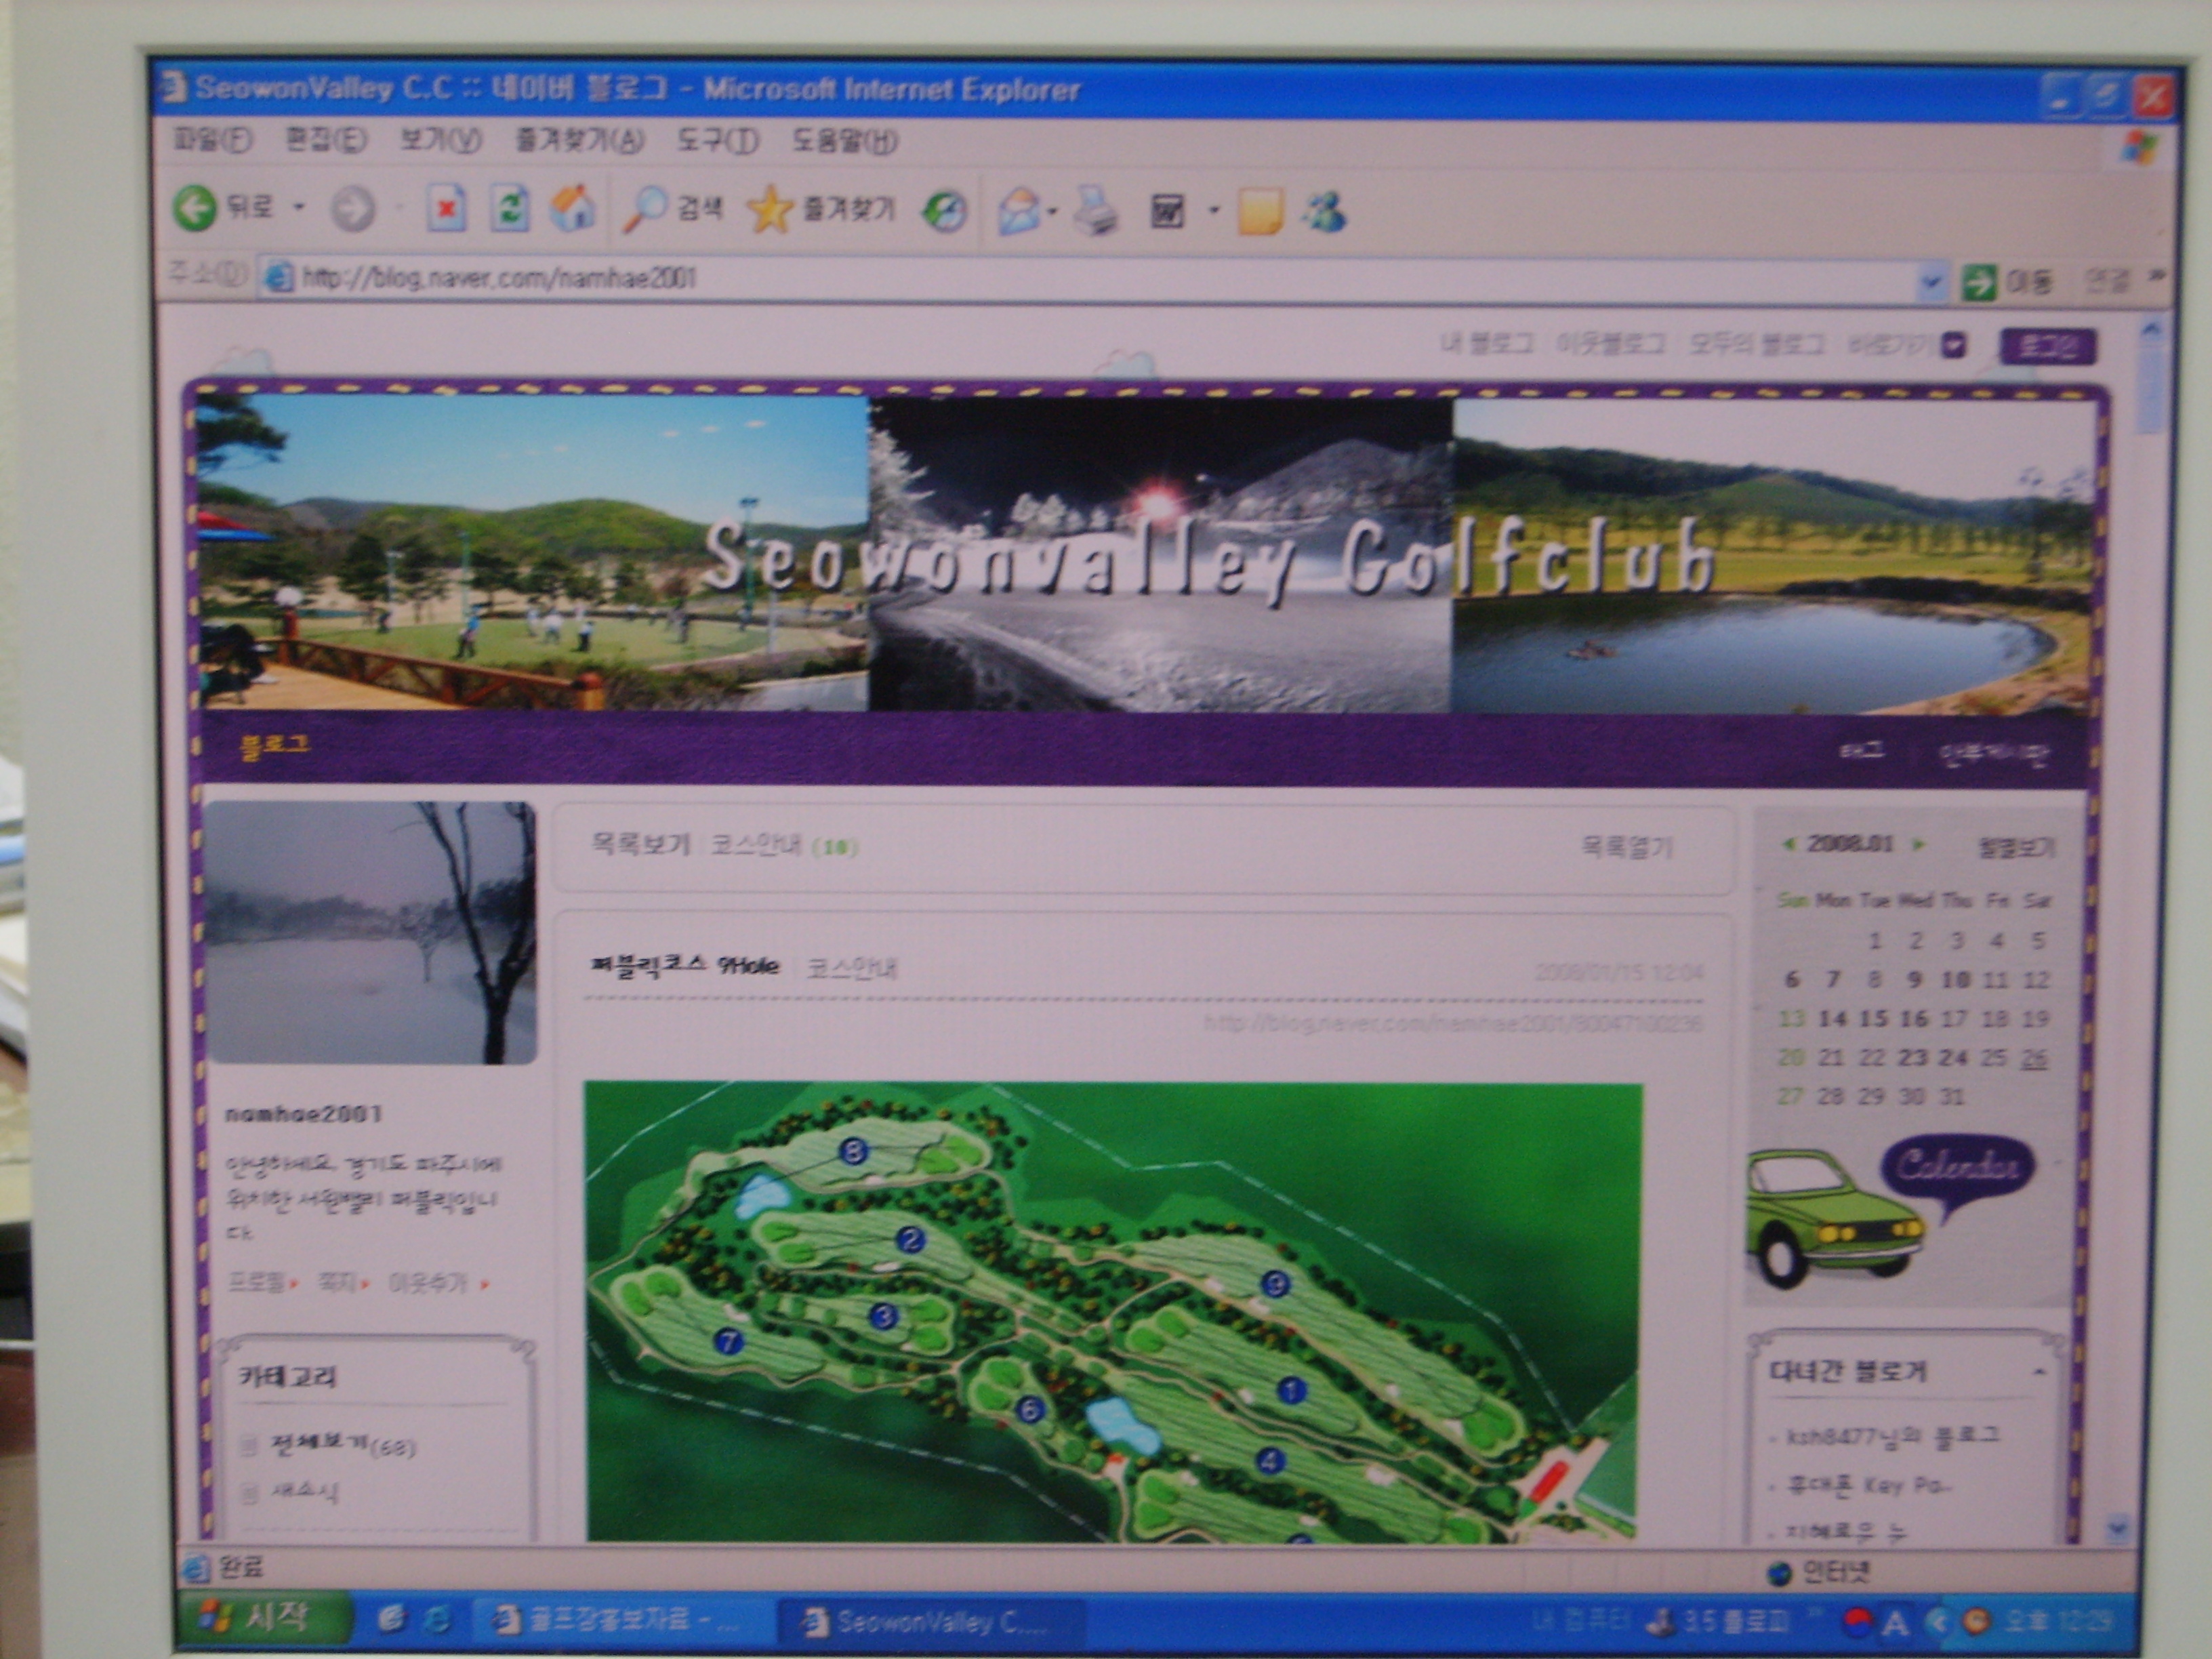Click the snowy profile picture thumbnail
The image size is (2212, 1659).
[x=371, y=932]
